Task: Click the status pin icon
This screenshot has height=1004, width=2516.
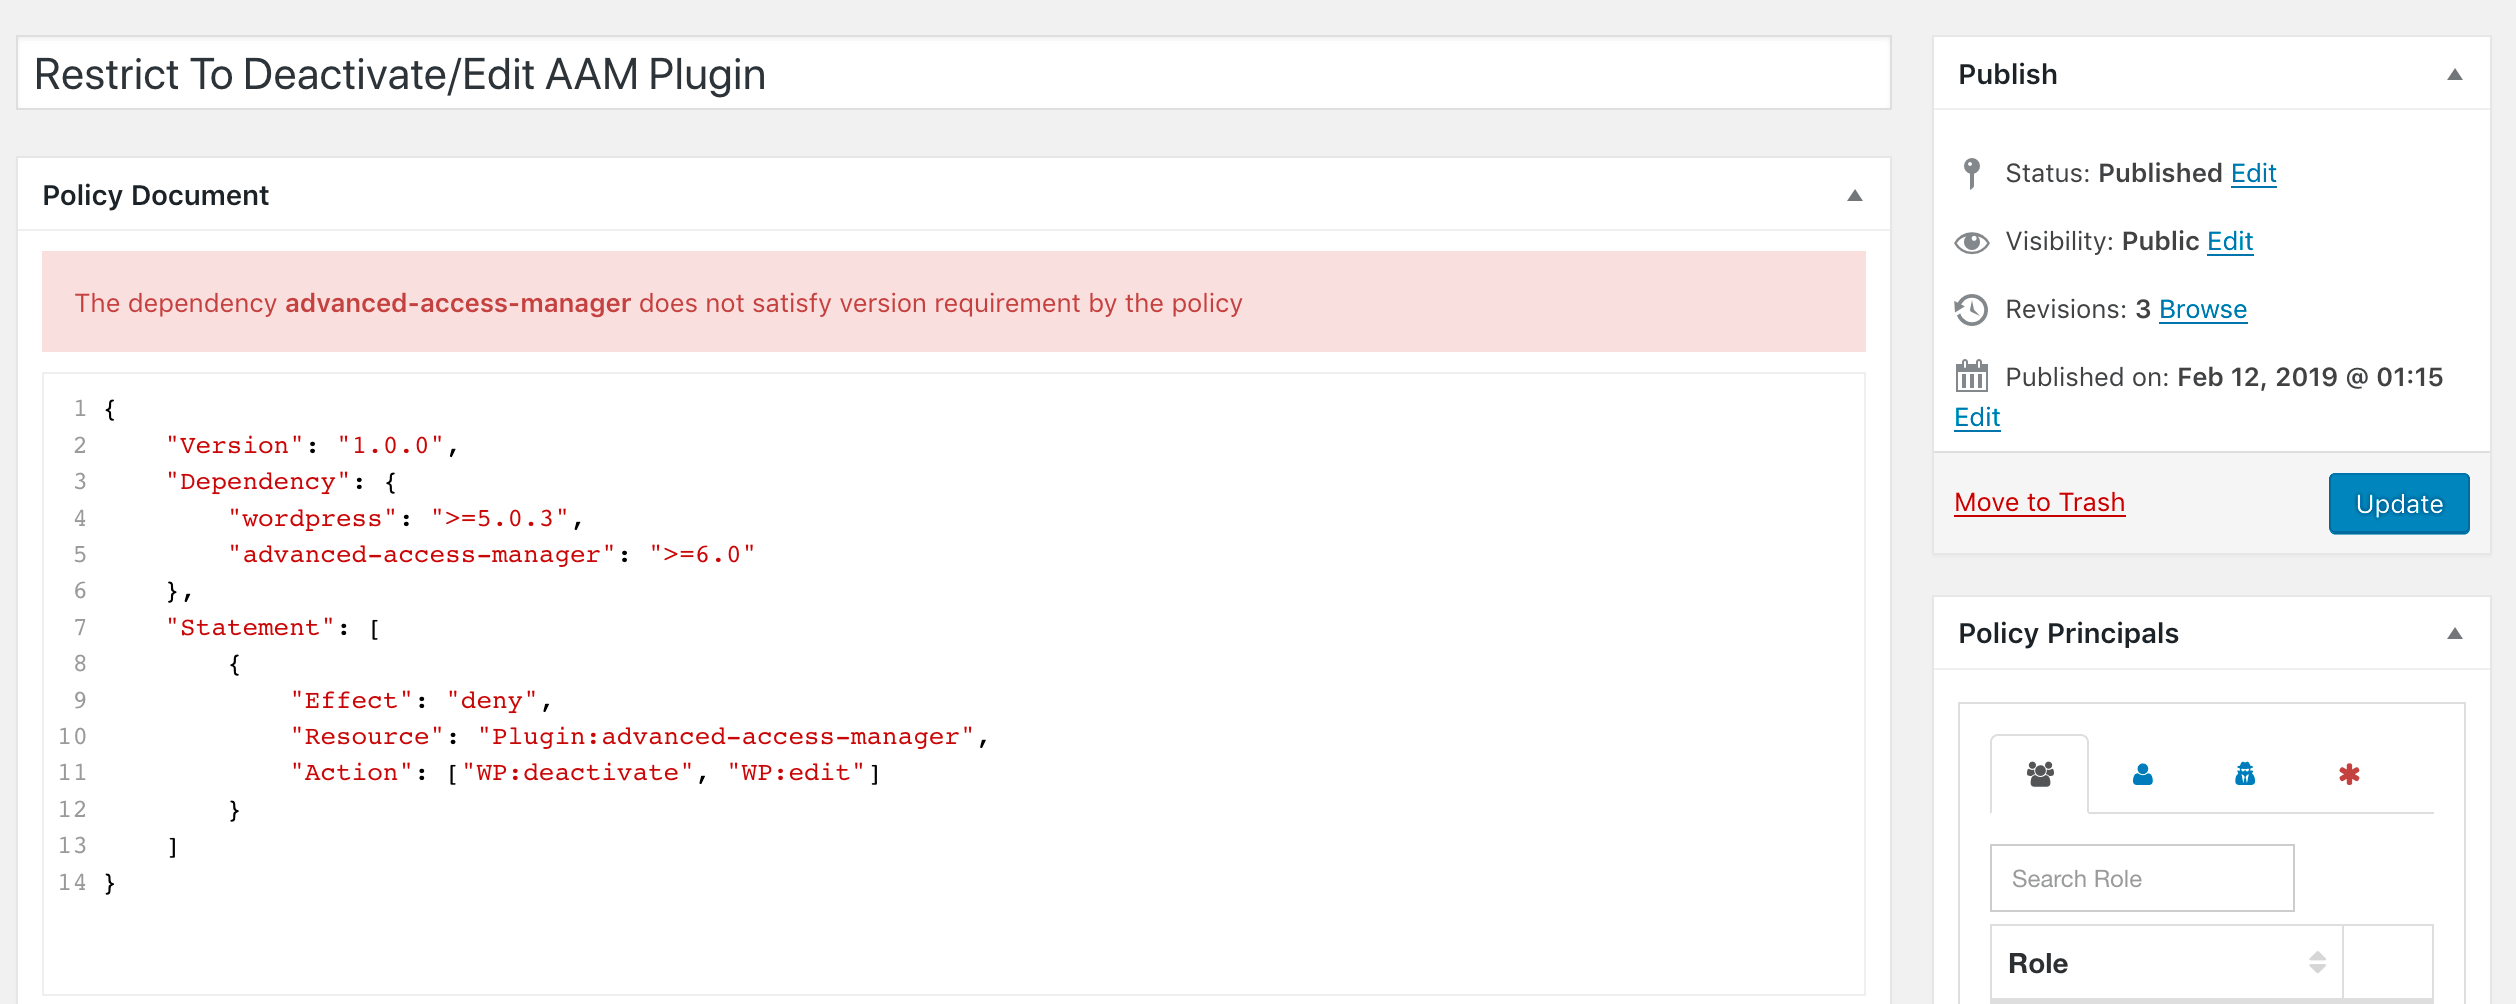Action: [1971, 173]
